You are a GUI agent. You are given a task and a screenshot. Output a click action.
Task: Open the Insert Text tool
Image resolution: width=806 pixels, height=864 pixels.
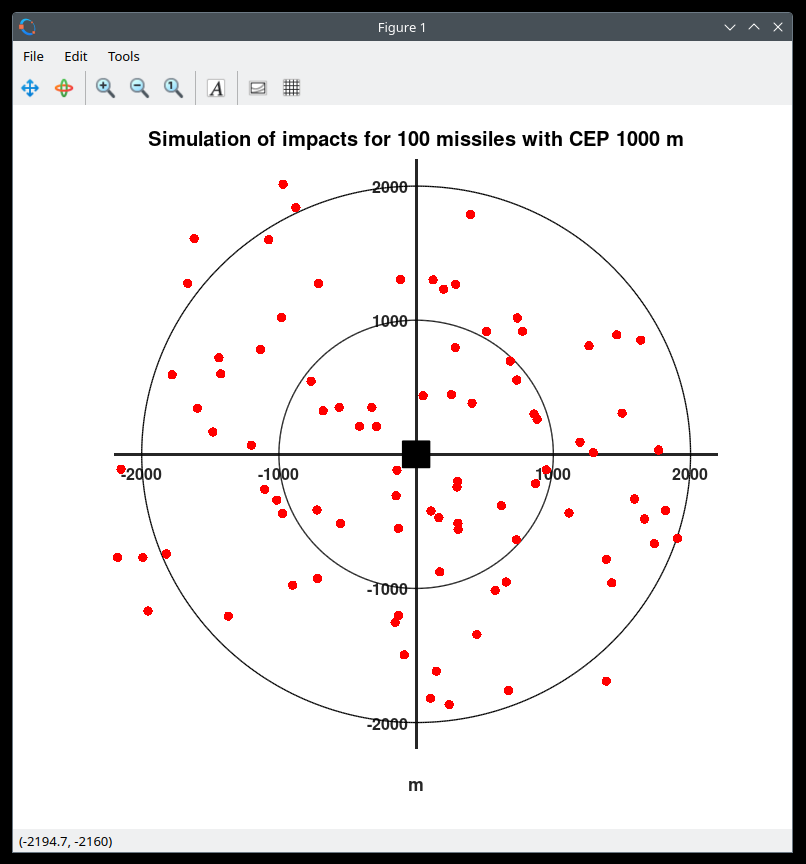point(216,88)
